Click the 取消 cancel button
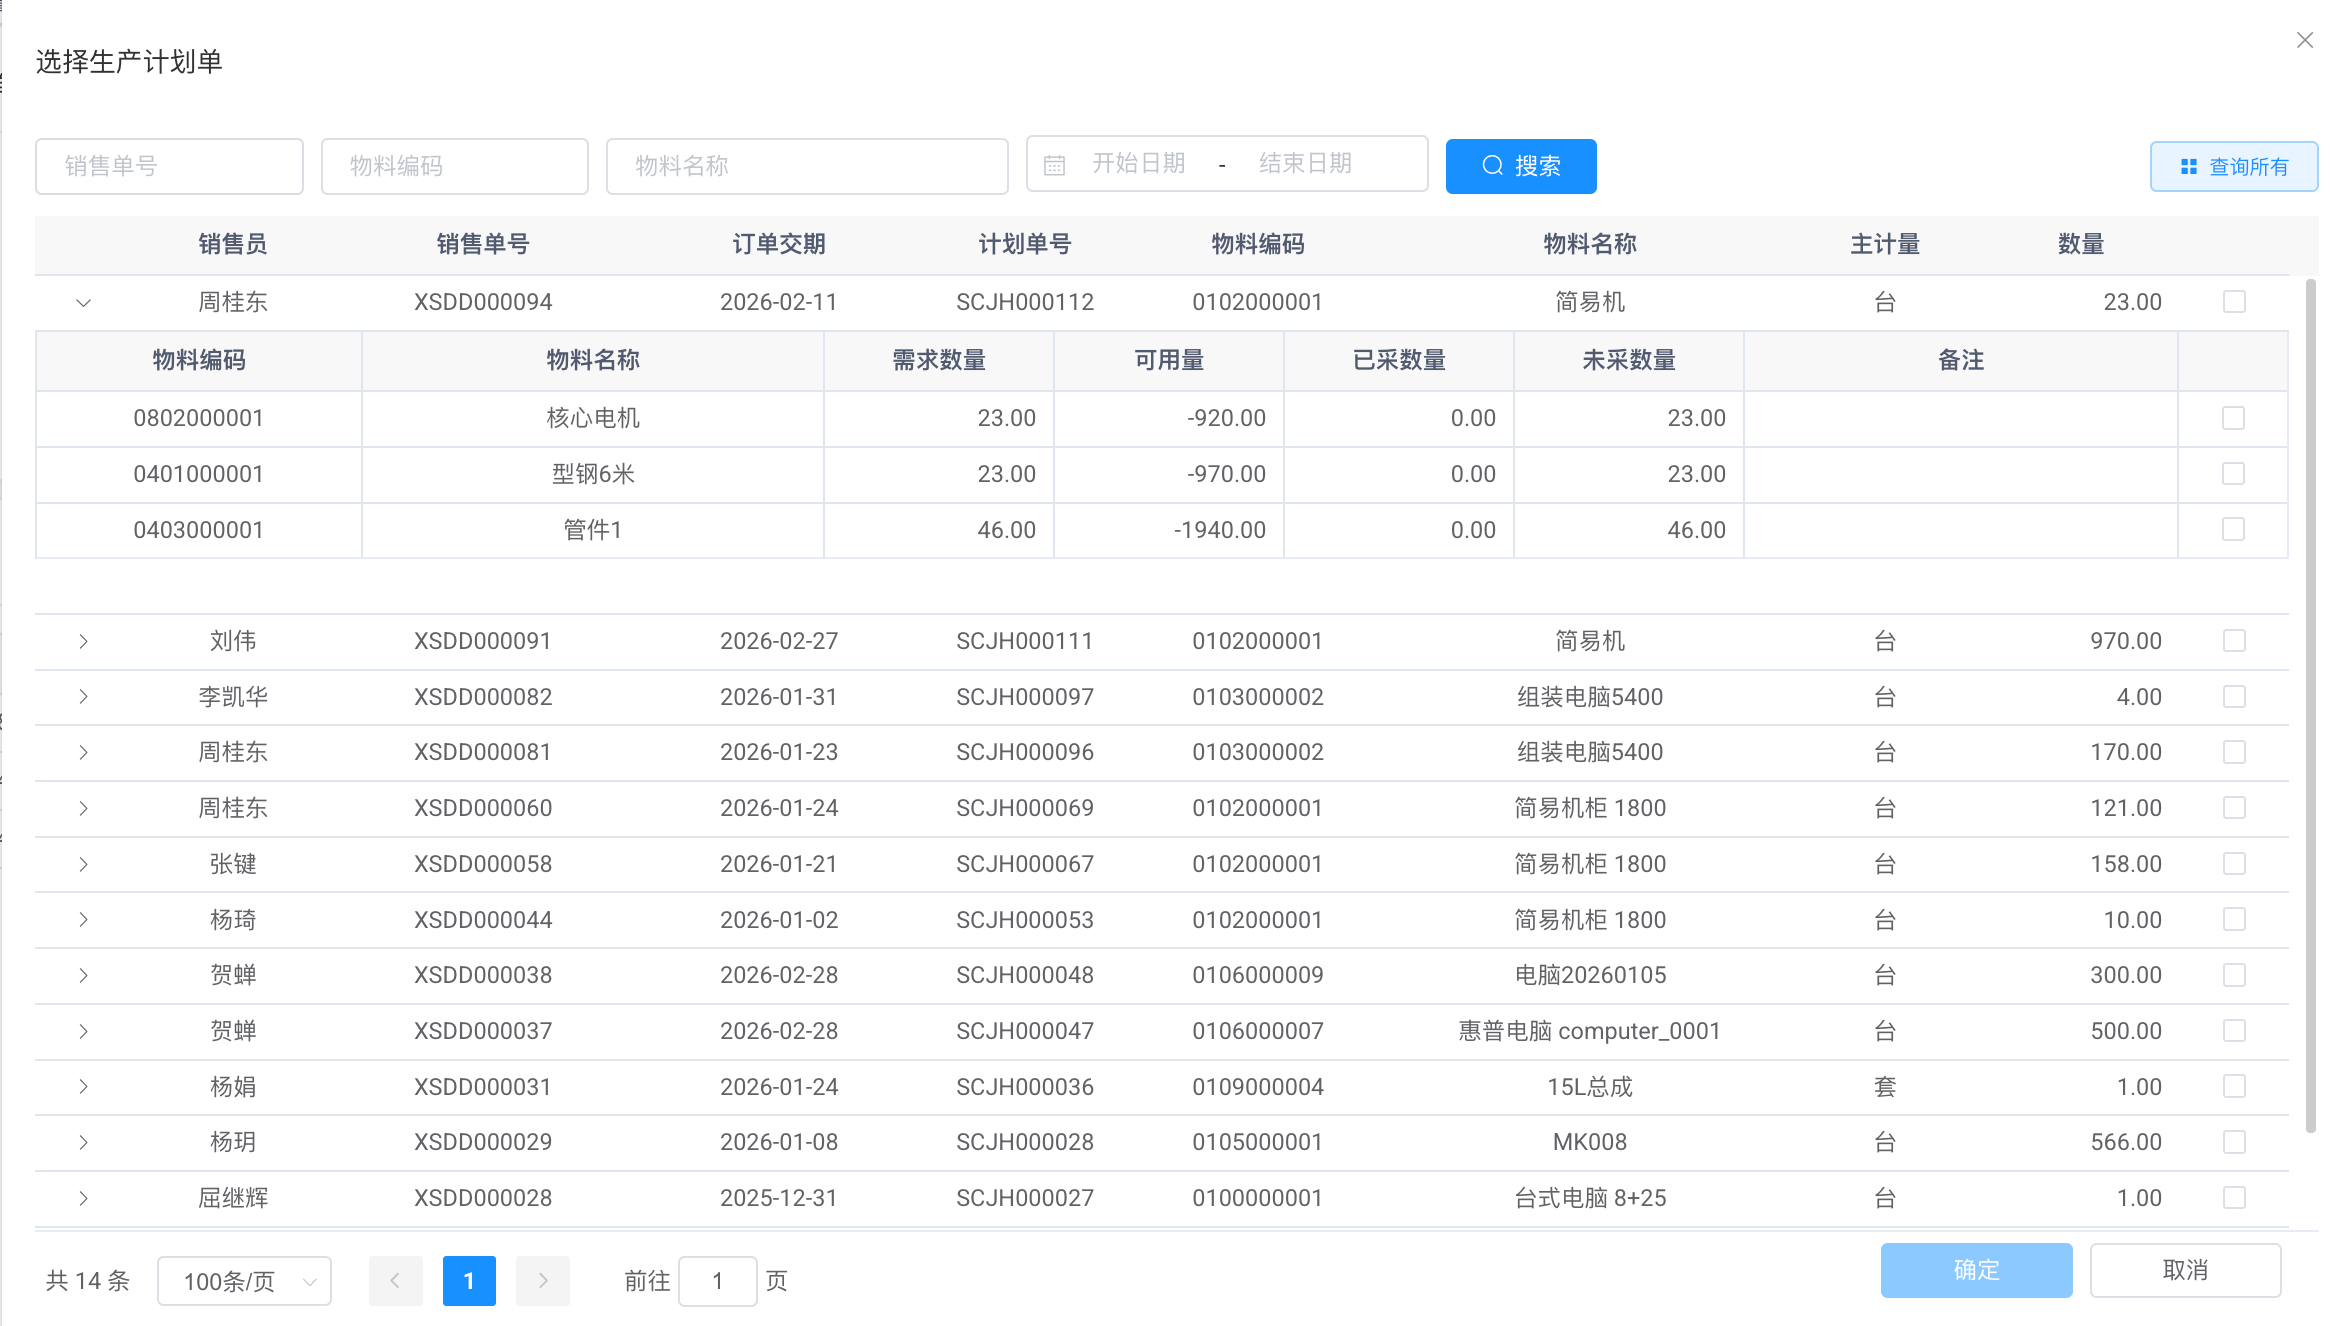Viewport: 2330px width, 1326px height. pos(2184,1270)
